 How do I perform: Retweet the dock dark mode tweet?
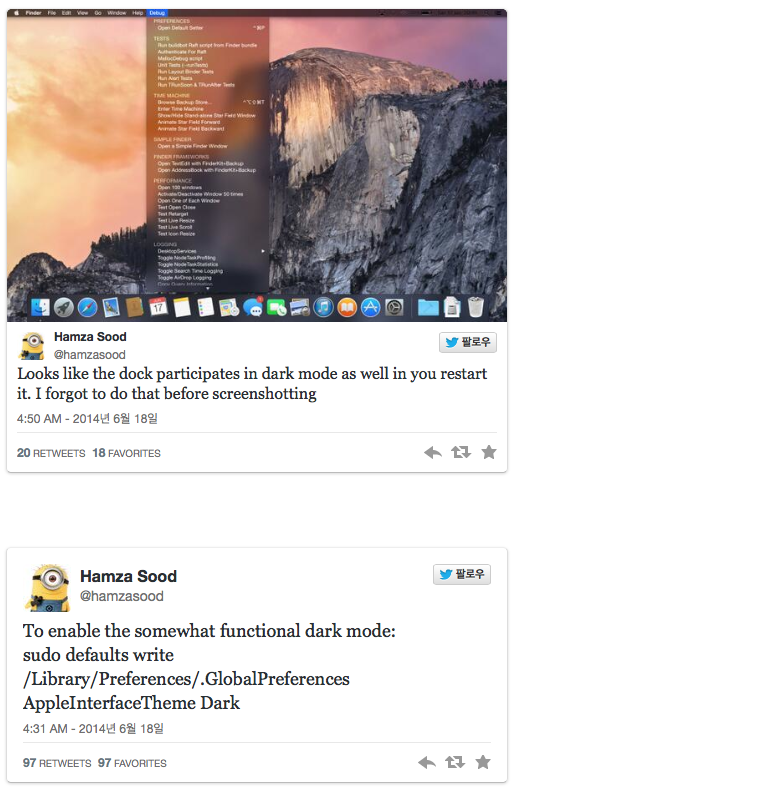460,452
